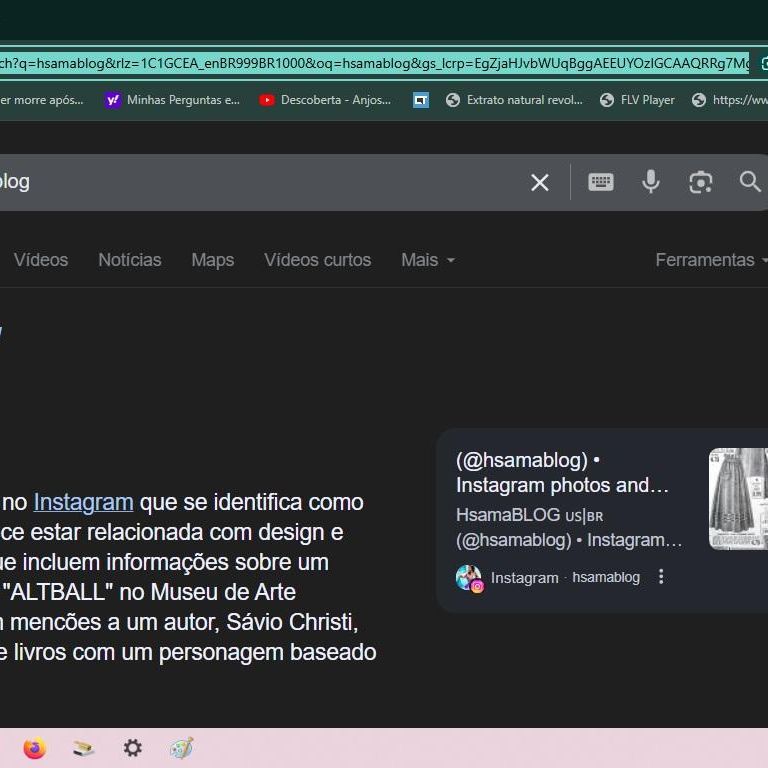768x768 pixels.
Task: Open Settings gear in the taskbar
Action: (132, 748)
